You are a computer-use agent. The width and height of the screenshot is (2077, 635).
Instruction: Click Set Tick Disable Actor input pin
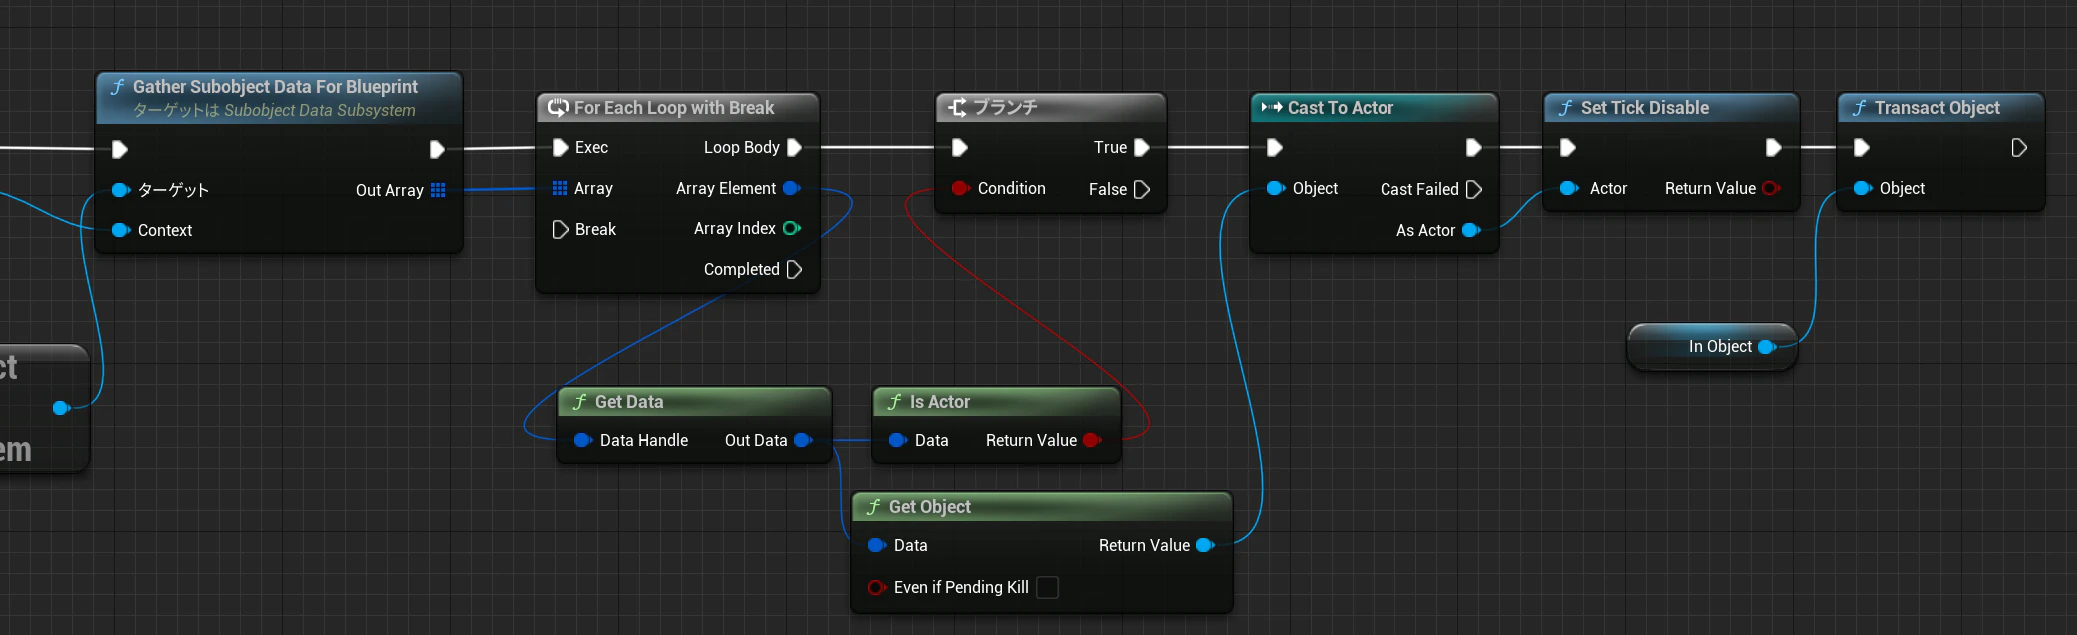pos(1569,188)
